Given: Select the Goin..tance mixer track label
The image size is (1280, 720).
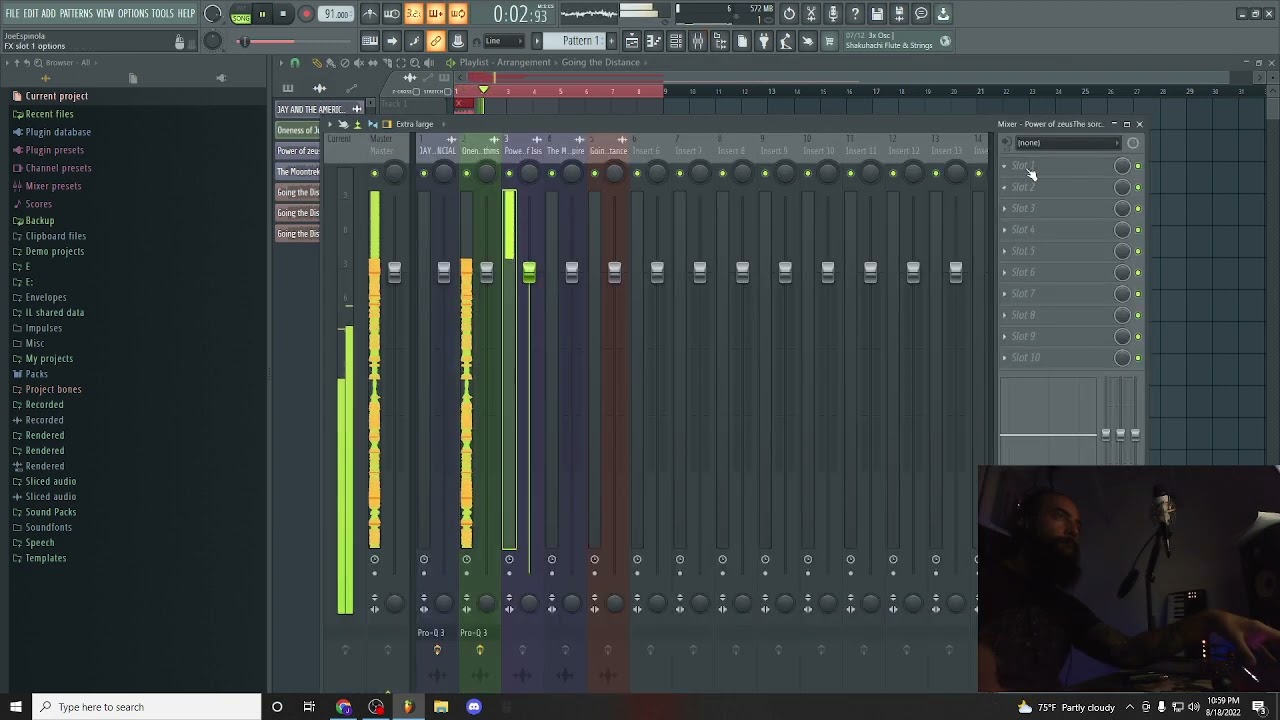Looking at the screenshot, I should [x=608, y=151].
